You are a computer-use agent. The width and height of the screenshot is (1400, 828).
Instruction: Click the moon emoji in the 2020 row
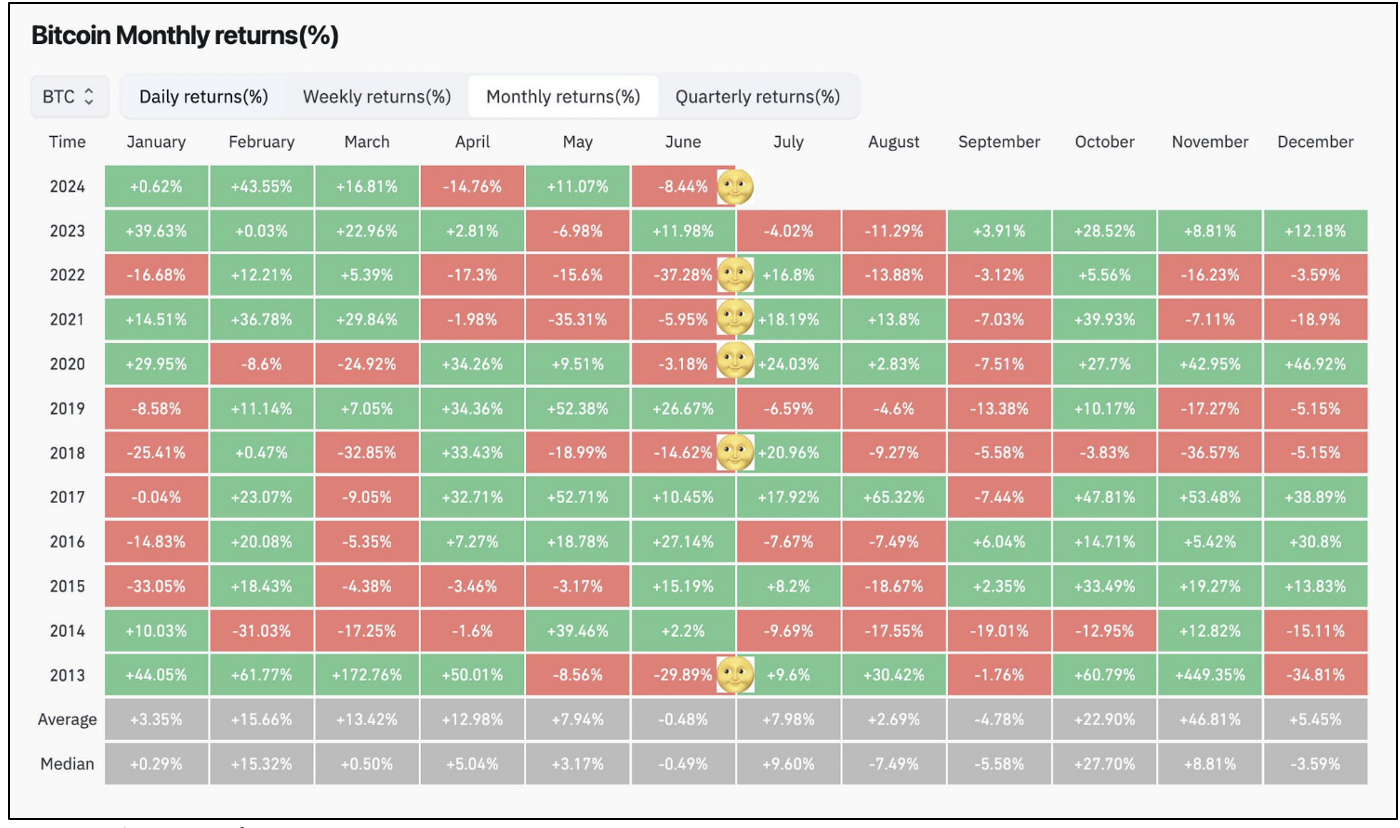click(x=735, y=361)
